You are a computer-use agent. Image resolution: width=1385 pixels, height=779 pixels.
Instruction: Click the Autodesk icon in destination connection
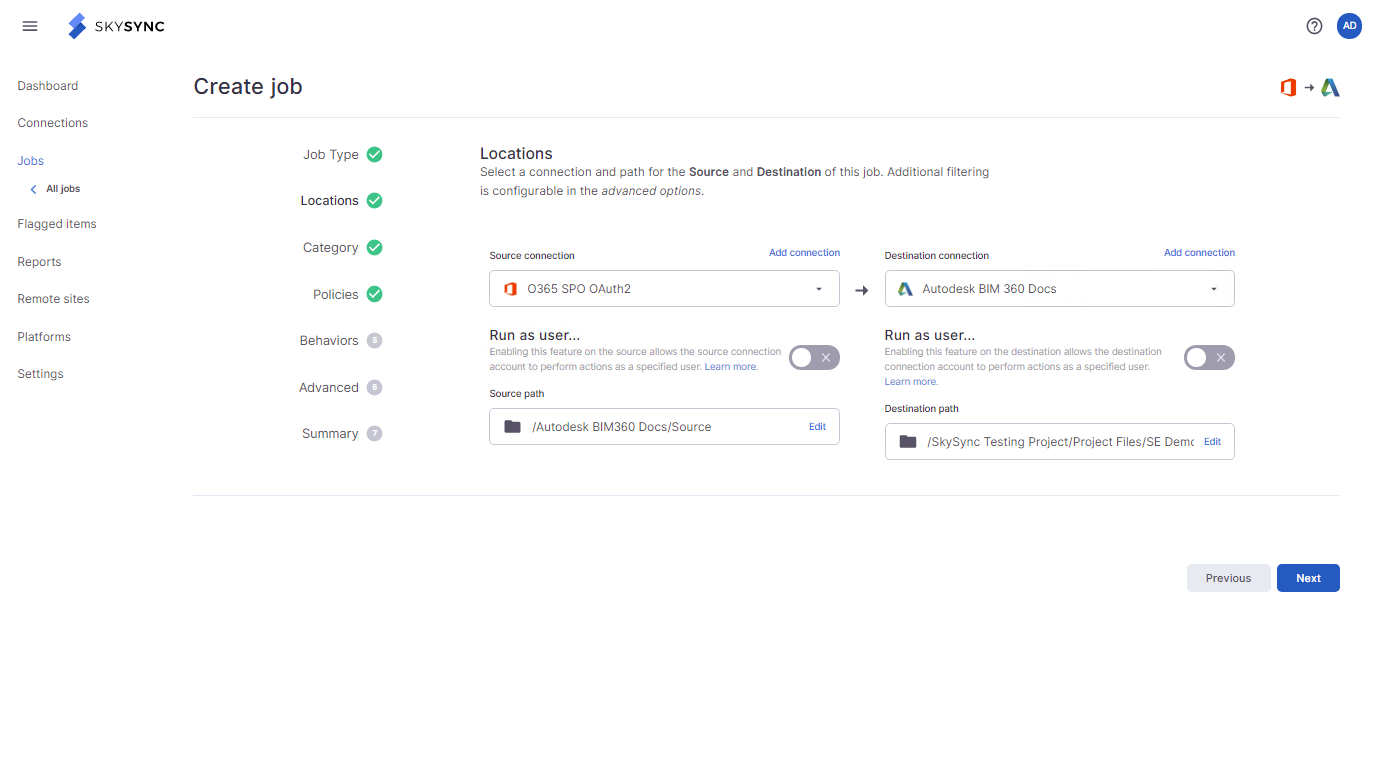click(905, 289)
